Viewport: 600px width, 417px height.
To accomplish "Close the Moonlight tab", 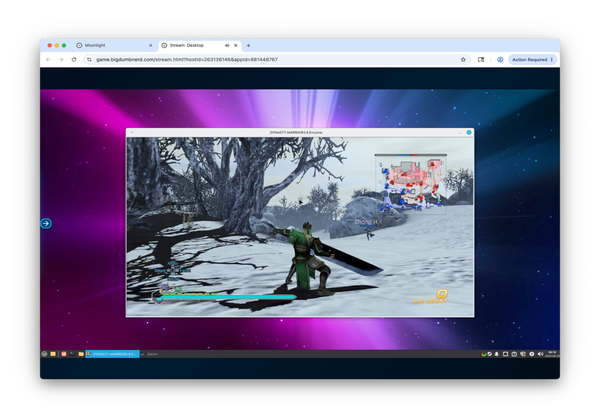I will 150,45.
